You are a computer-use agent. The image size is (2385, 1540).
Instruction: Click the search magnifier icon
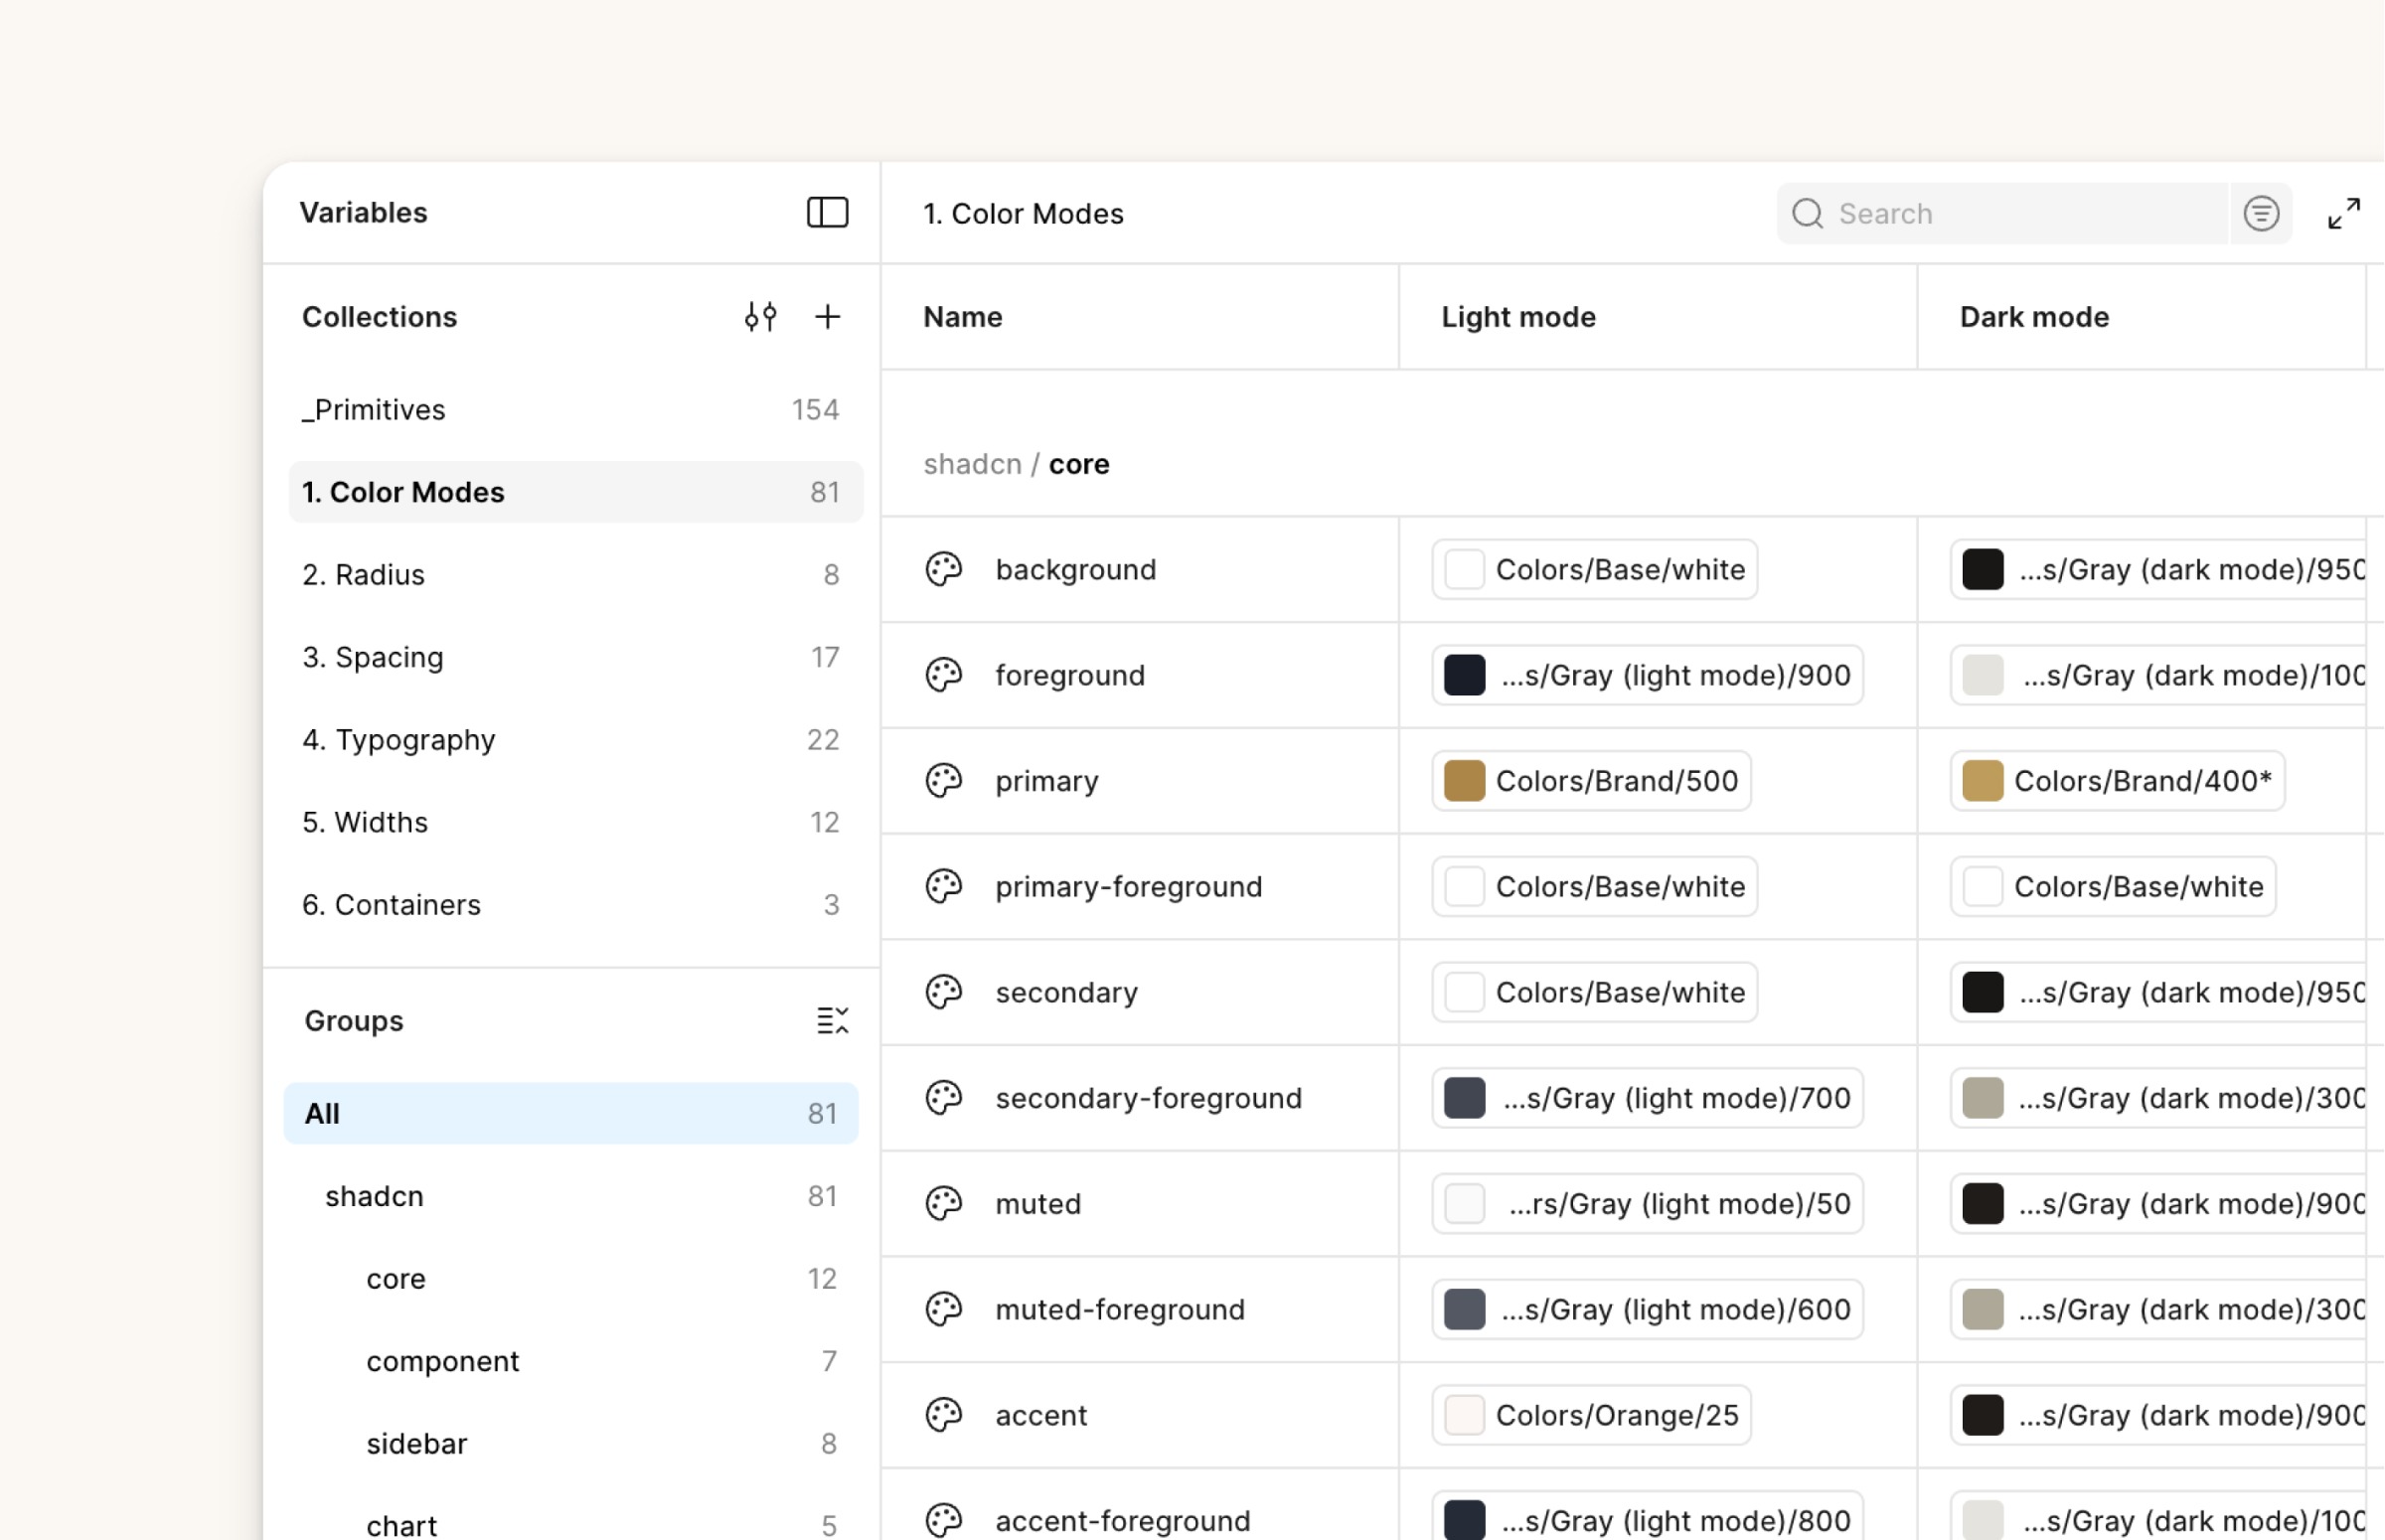click(1808, 213)
